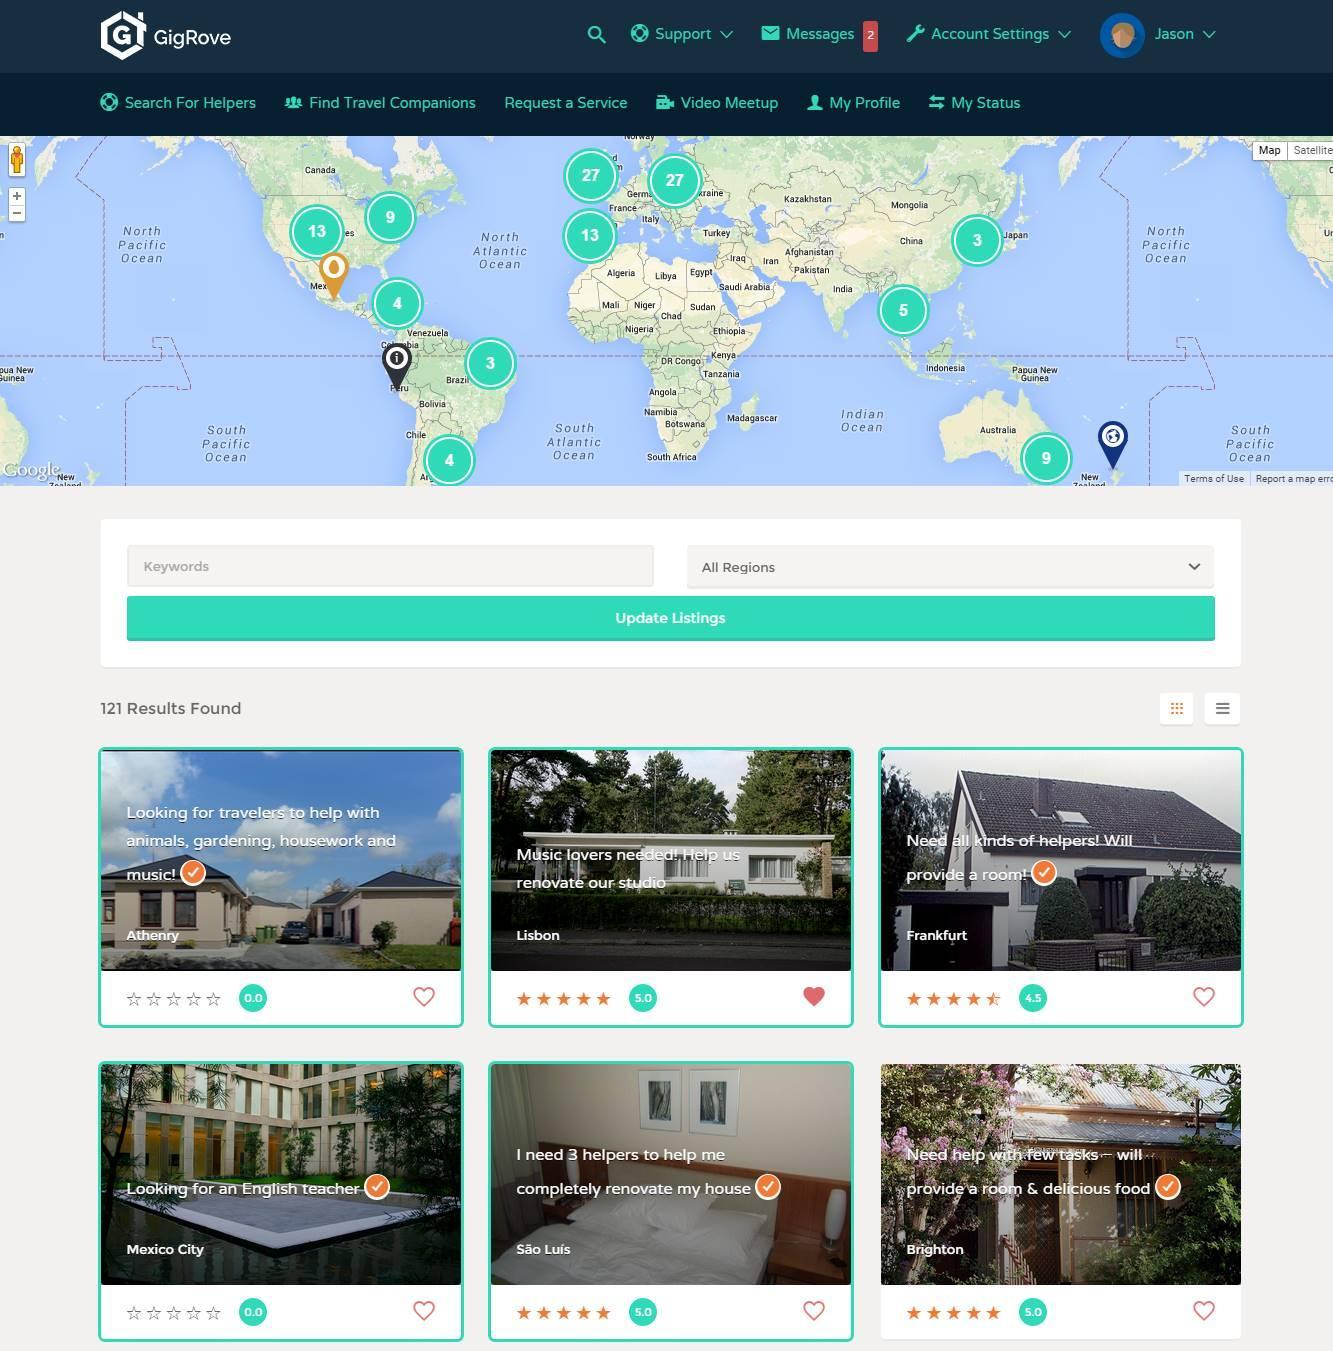Viewport: 1333px width, 1351px height.
Task: Click the Update Listings button
Action: click(x=670, y=618)
